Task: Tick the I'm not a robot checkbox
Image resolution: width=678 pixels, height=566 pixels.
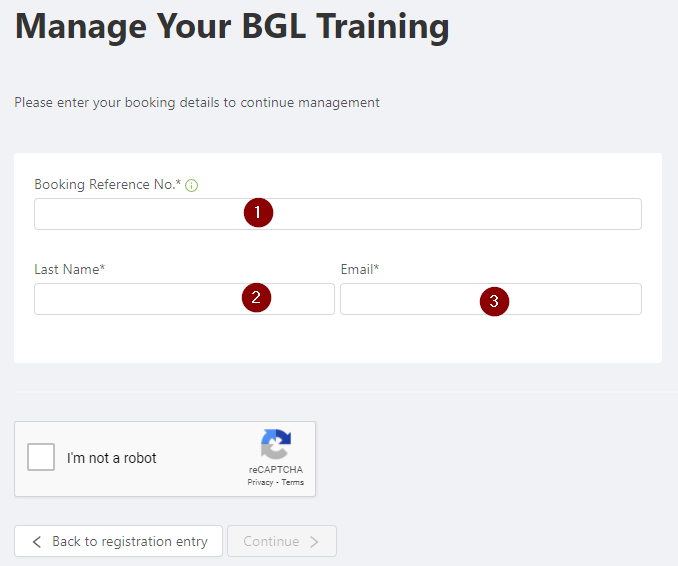Action: [x=41, y=457]
